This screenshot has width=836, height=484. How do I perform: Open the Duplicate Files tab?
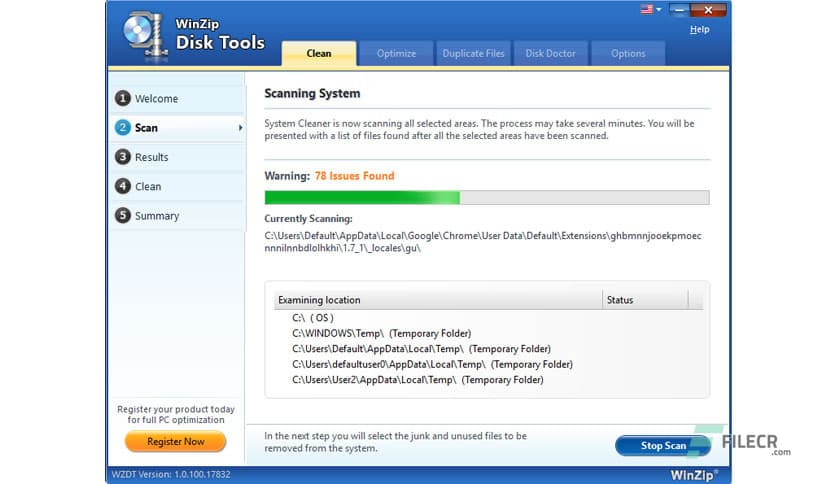(x=473, y=53)
